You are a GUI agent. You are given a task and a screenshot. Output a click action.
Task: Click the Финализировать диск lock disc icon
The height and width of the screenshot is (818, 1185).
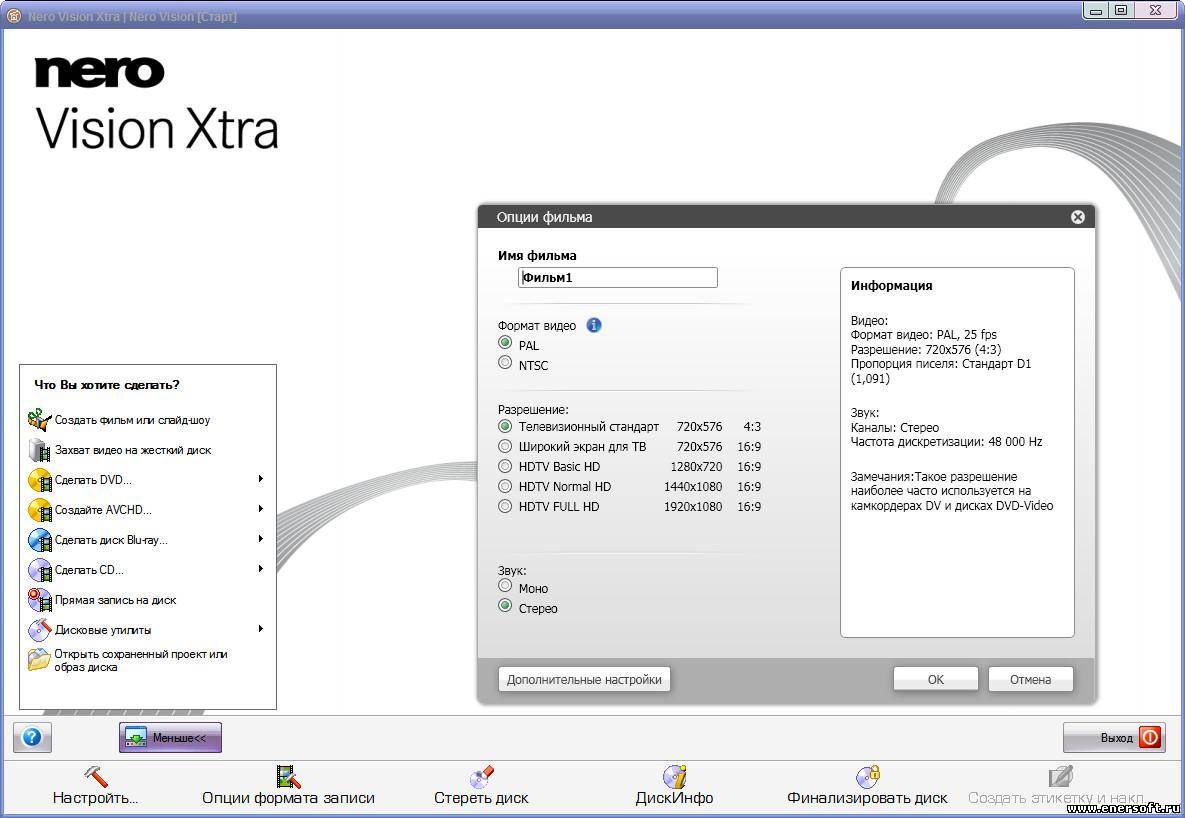(867, 776)
